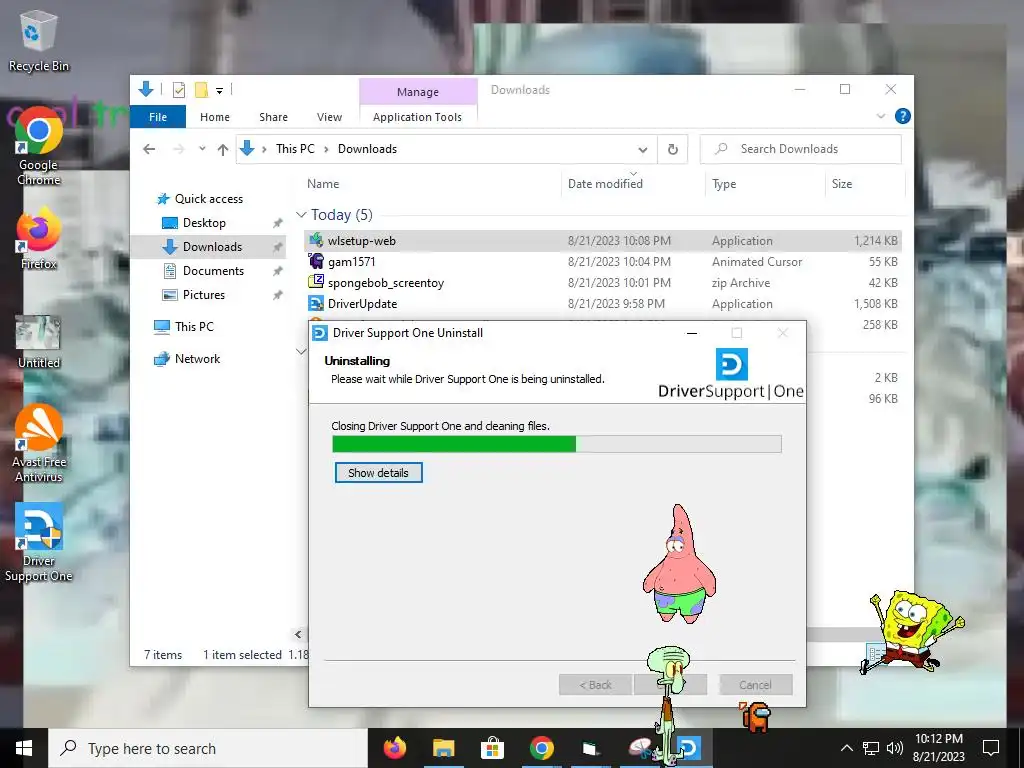Click the New Folder icon in the quick access toolbar
Image resolution: width=1024 pixels, height=768 pixels.
click(201, 90)
